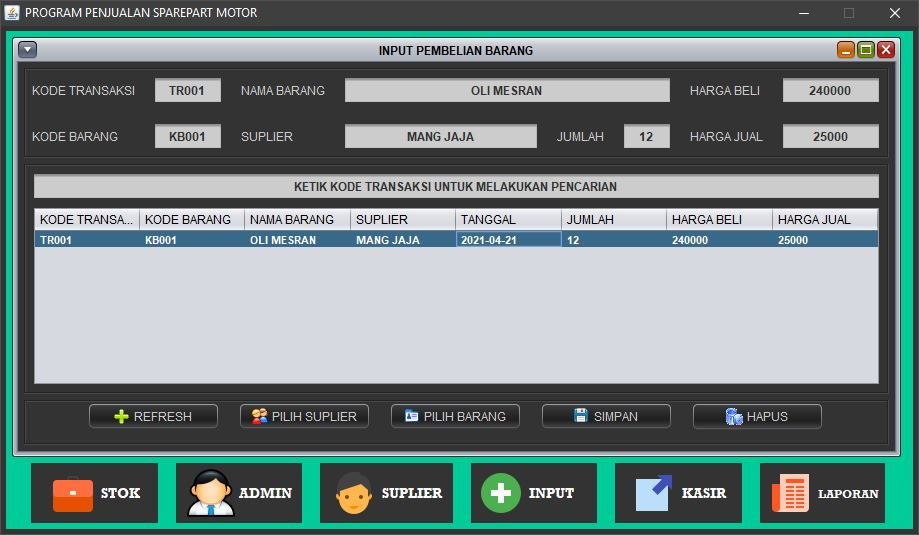Open the LAPORAN module with document icon
This screenshot has height=535, width=919.
point(822,493)
